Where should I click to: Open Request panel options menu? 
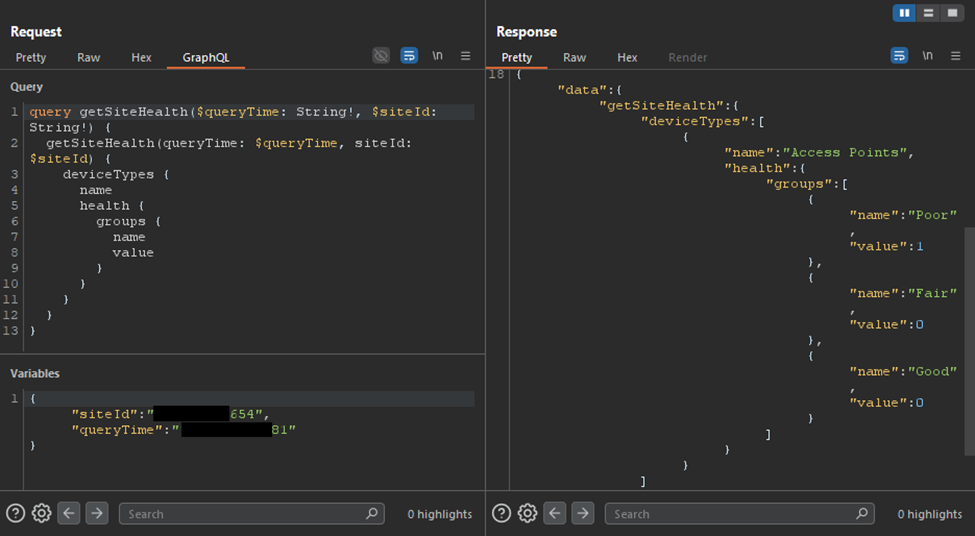(465, 55)
